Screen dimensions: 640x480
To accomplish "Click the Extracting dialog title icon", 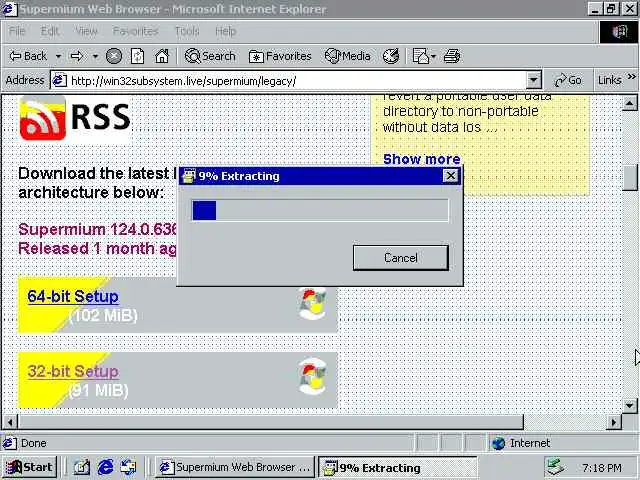I will click(x=189, y=176).
